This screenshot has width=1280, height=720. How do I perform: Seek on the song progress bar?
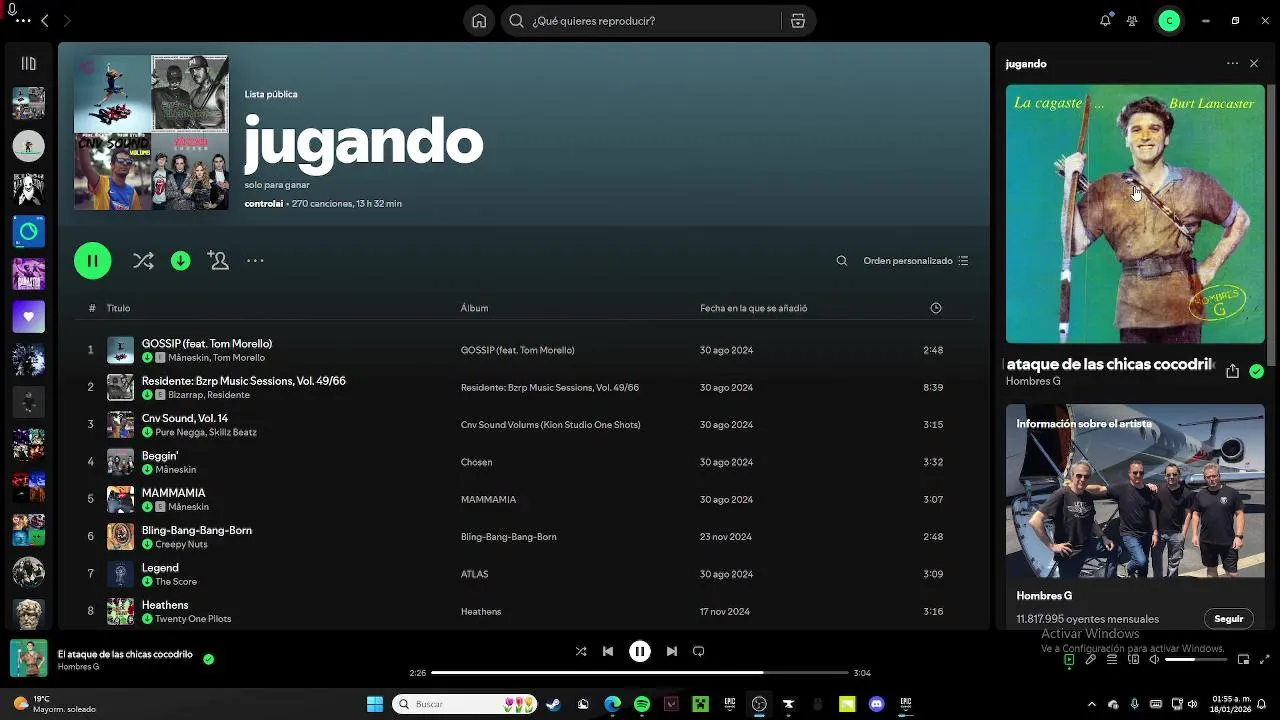click(640, 673)
